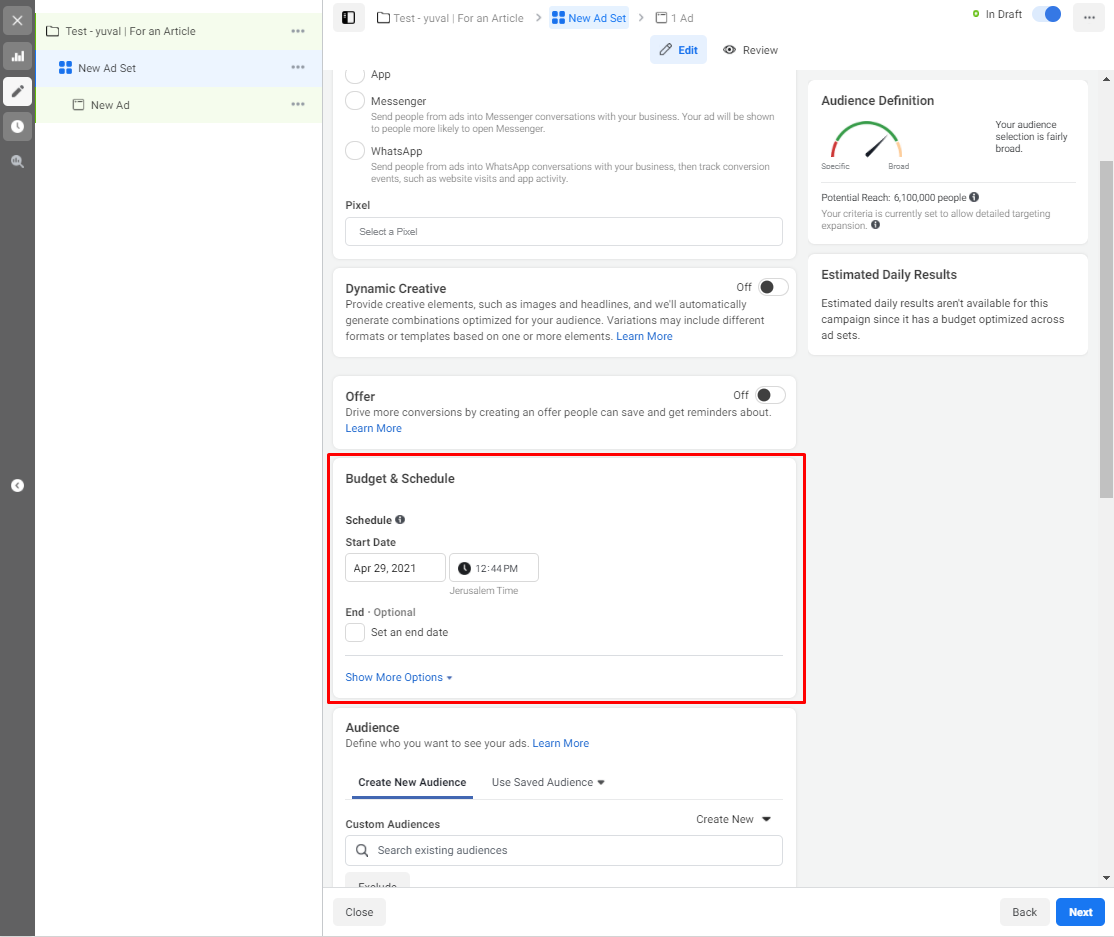Click the Potential Reach: 6,100,000 people text
This screenshot has width=1114, height=937.
point(893,197)
